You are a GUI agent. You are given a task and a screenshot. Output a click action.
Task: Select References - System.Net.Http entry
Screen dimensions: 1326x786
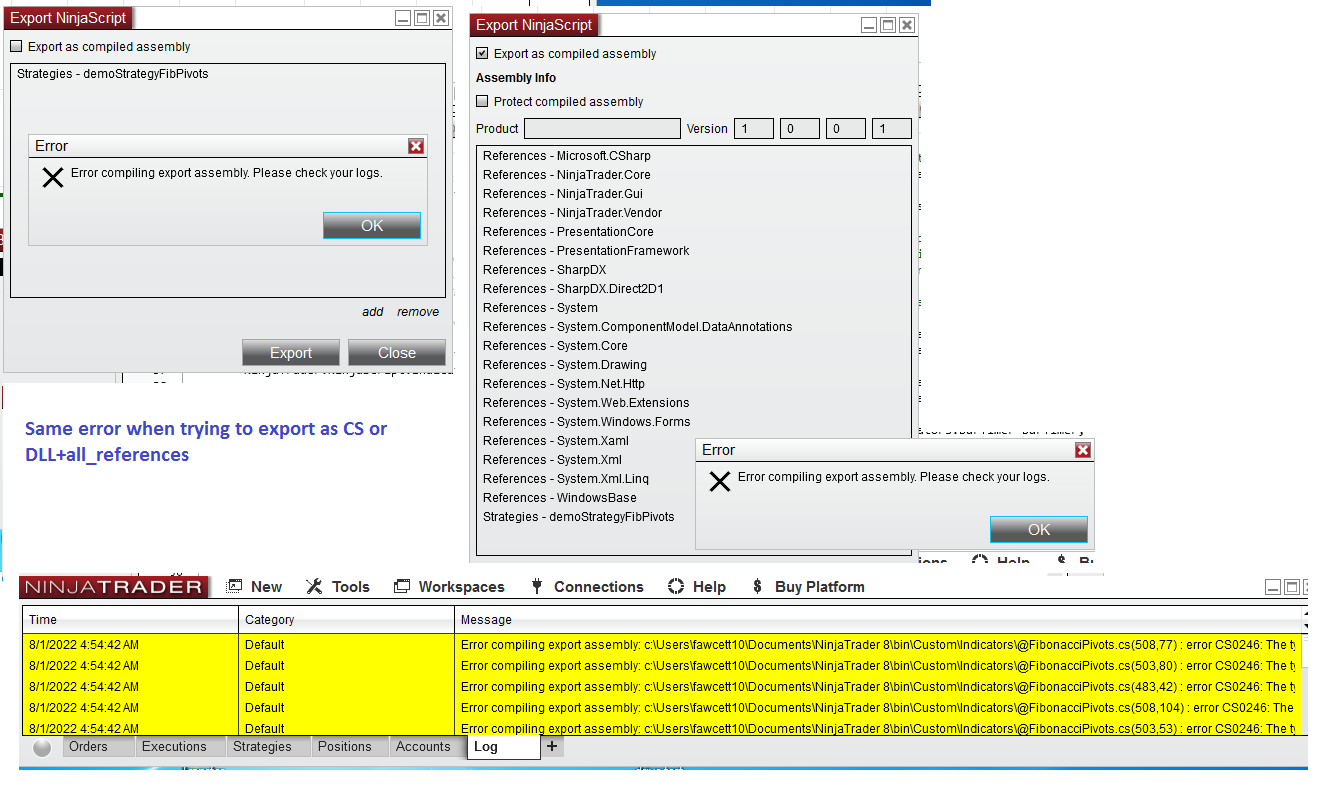[564, 384]
